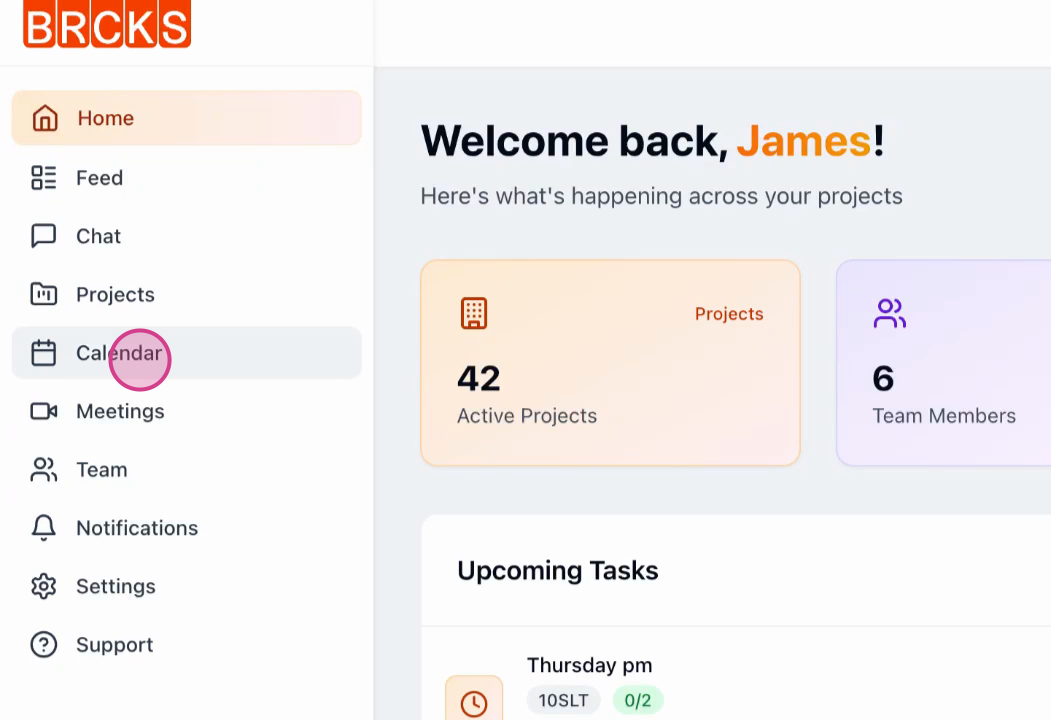Click the orange Projects label link

729,314
